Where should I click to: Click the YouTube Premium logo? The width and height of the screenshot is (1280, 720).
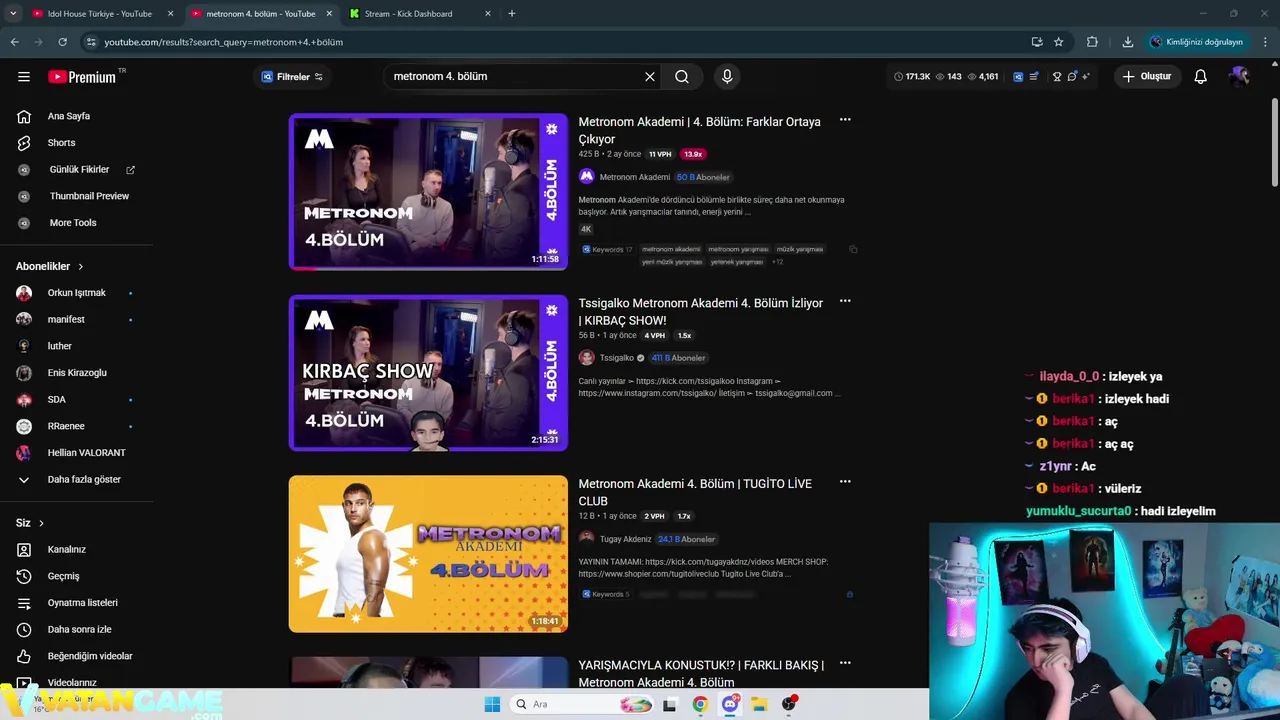coord(82,77)
